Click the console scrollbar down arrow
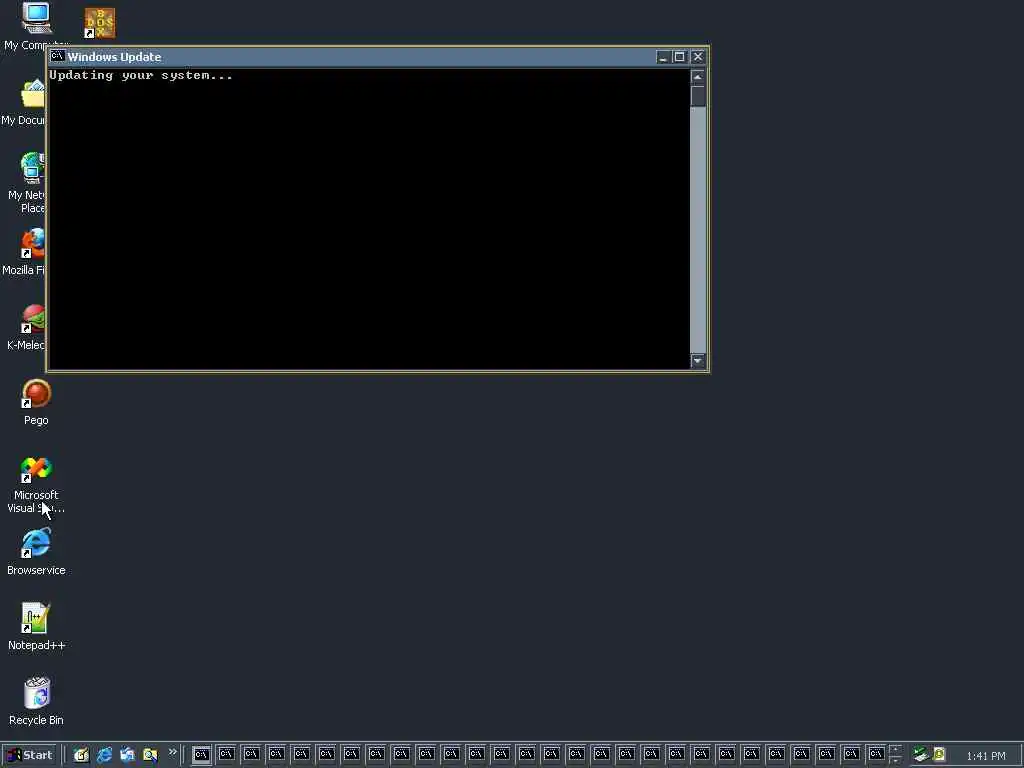 pyautogui.click(x=697, y=360)
